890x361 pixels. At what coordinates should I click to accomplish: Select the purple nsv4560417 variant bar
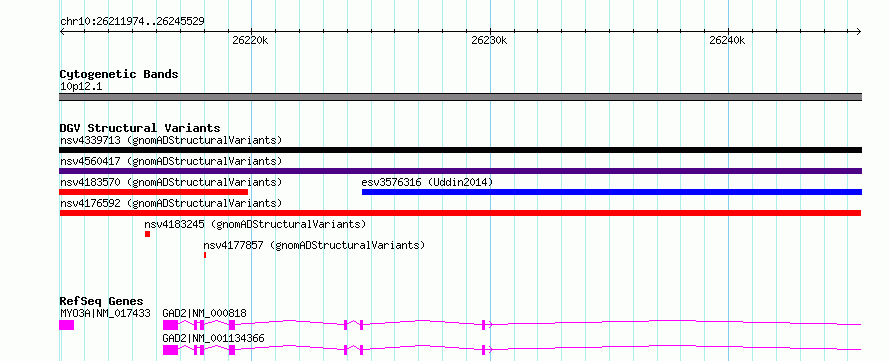point(460,171)
